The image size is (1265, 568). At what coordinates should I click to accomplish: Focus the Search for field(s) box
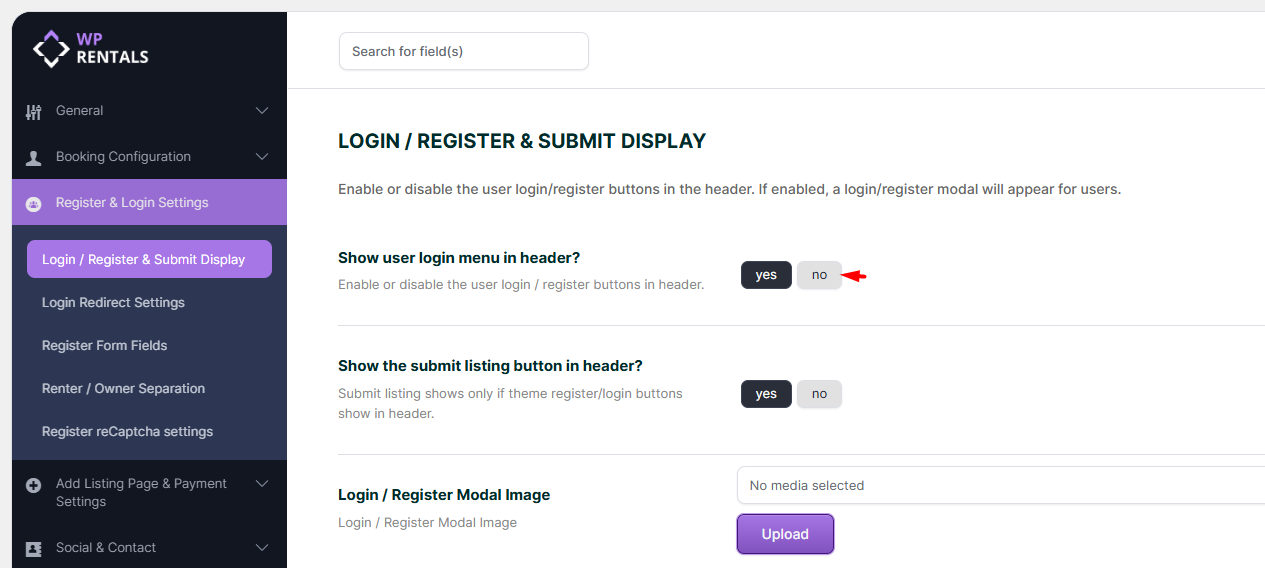(463, 51)
